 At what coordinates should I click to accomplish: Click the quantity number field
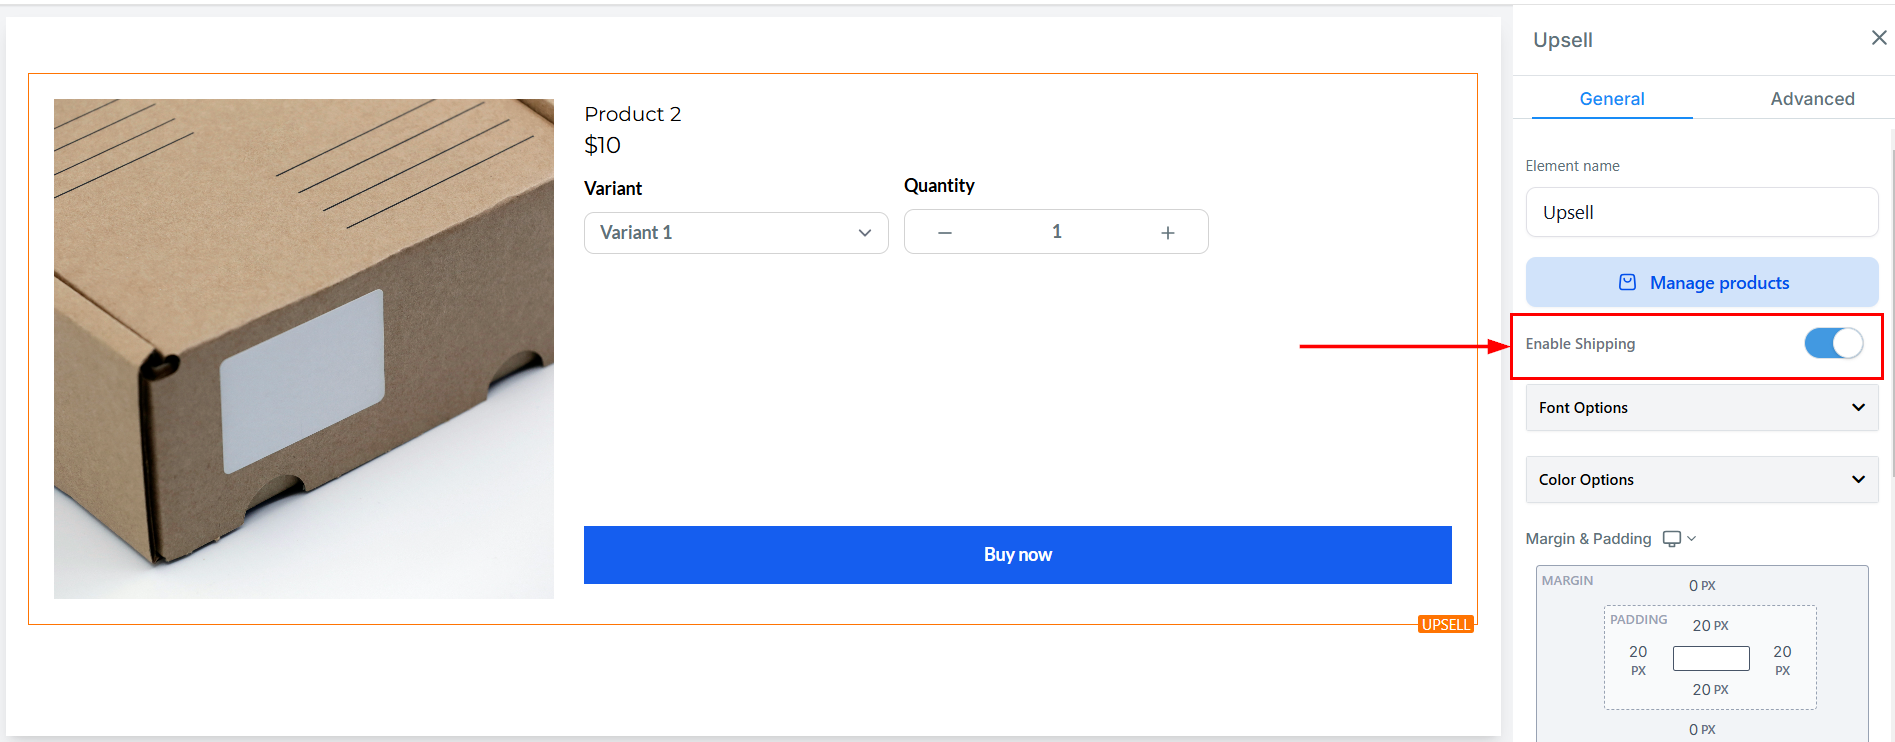coord(1056,232)
